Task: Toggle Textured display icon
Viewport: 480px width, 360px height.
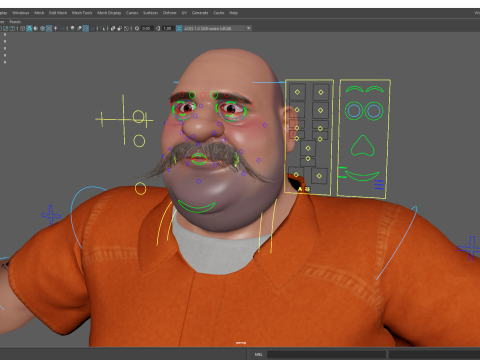Action: 49,28
